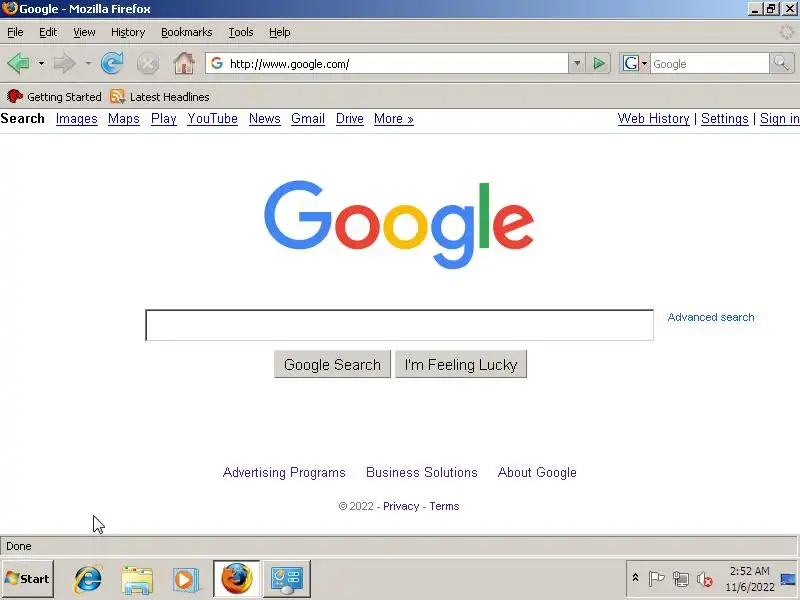The image size is (800, 600).
Task: Open the Control Panel taskbar icon
Action: pyautogui.click(x=287, y=579)
